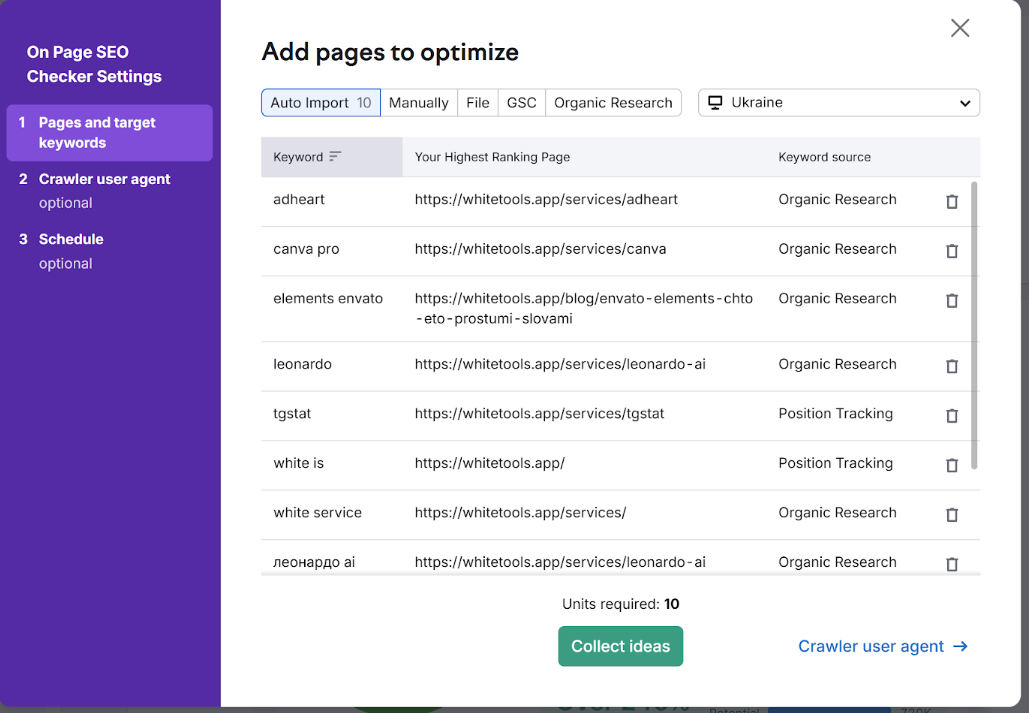The image size is (1029, 713).
Task: Close the Add pages dialog
Action: [959, 28]
